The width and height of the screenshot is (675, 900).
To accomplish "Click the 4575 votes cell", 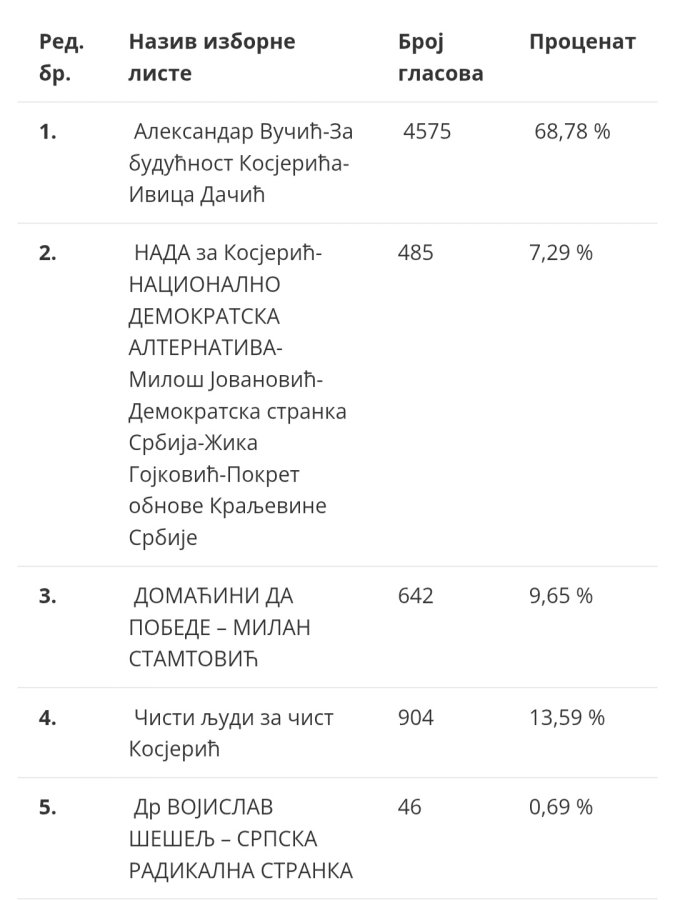I will [x=427, y=131].
